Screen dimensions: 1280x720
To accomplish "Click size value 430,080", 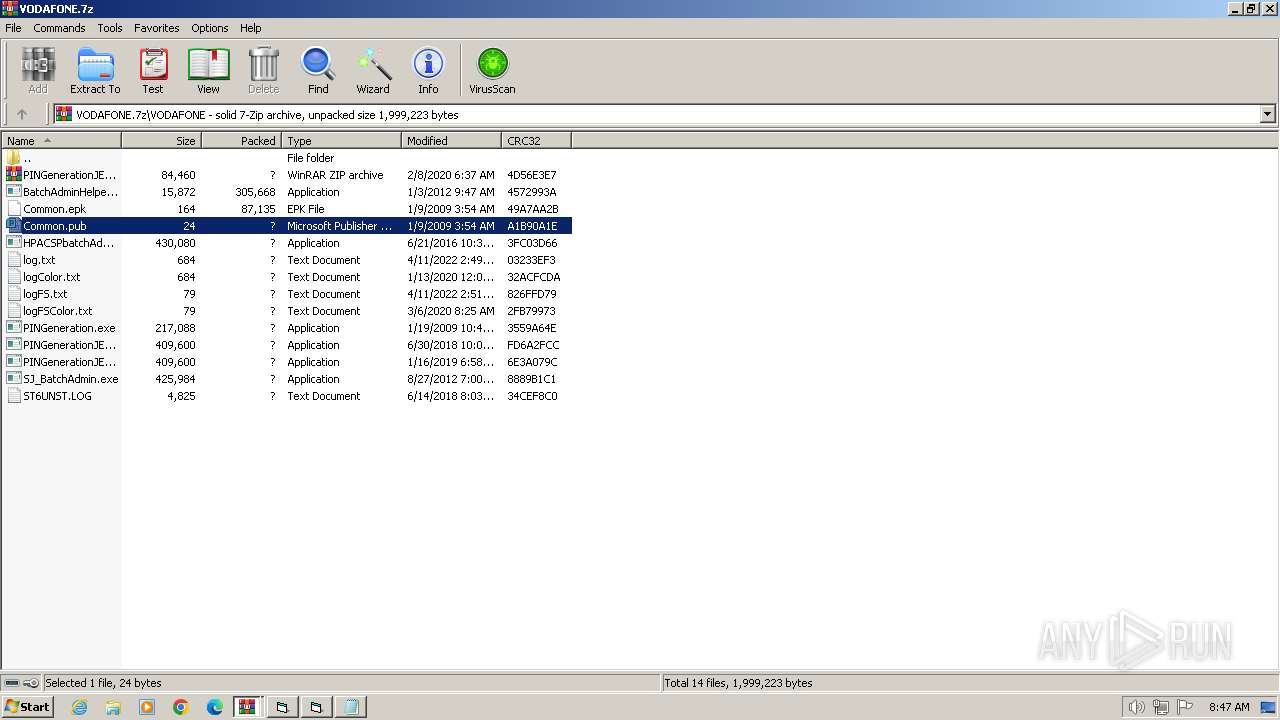I will (175, 243).
